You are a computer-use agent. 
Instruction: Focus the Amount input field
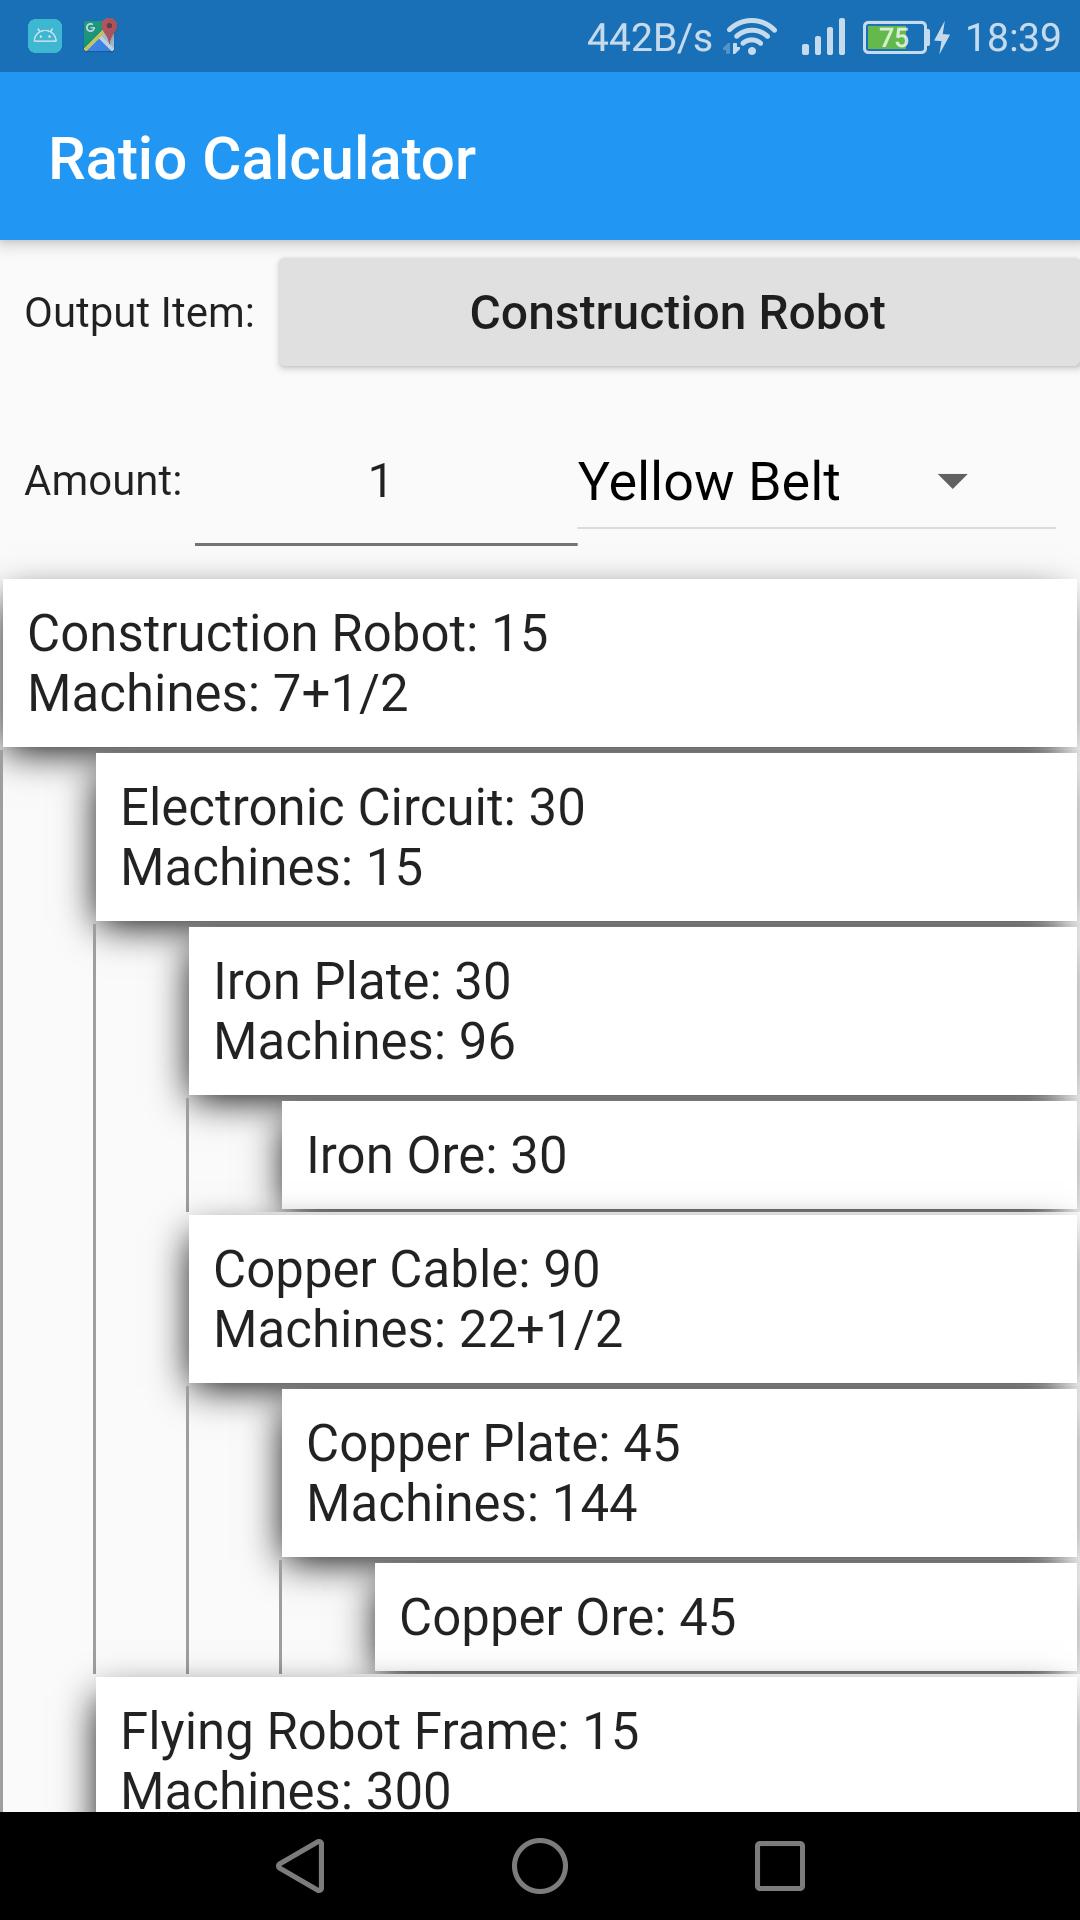386,483
